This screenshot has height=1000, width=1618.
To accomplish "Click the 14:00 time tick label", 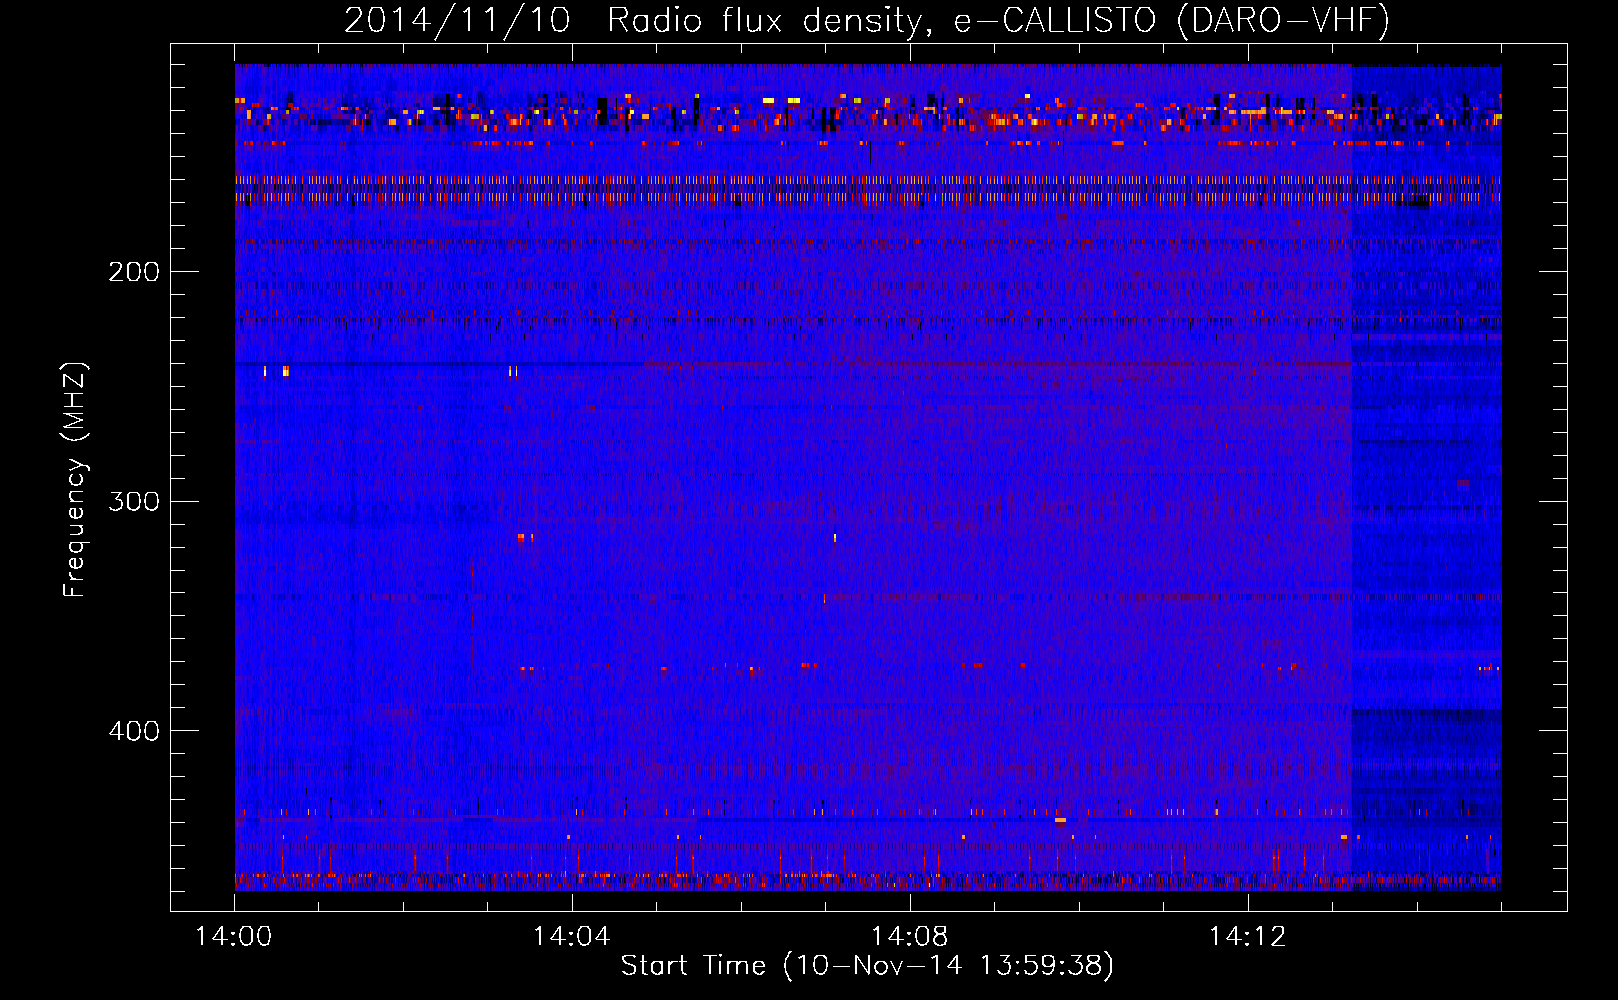I will click(234, 937).
